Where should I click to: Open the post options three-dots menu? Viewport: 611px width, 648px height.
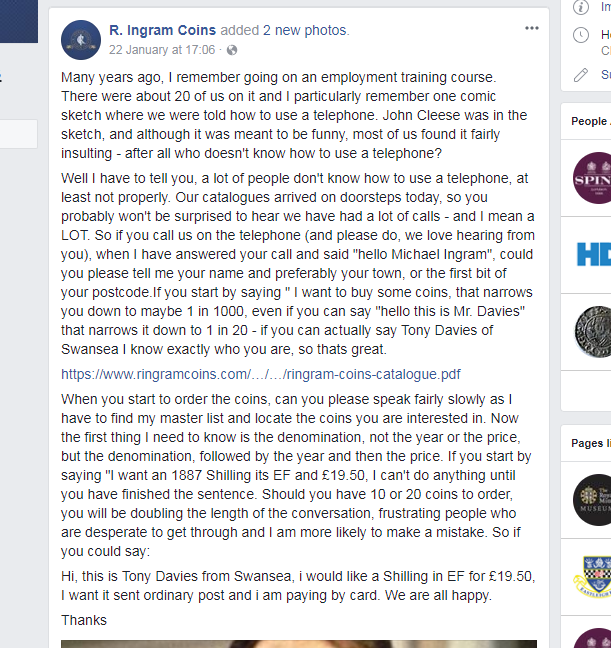[x=531, y=28]
